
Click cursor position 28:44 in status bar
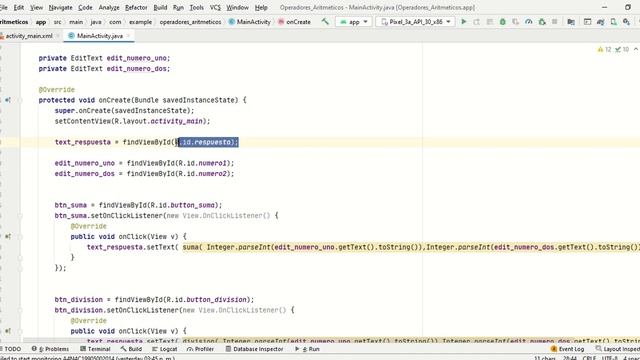tap(570, 358)
